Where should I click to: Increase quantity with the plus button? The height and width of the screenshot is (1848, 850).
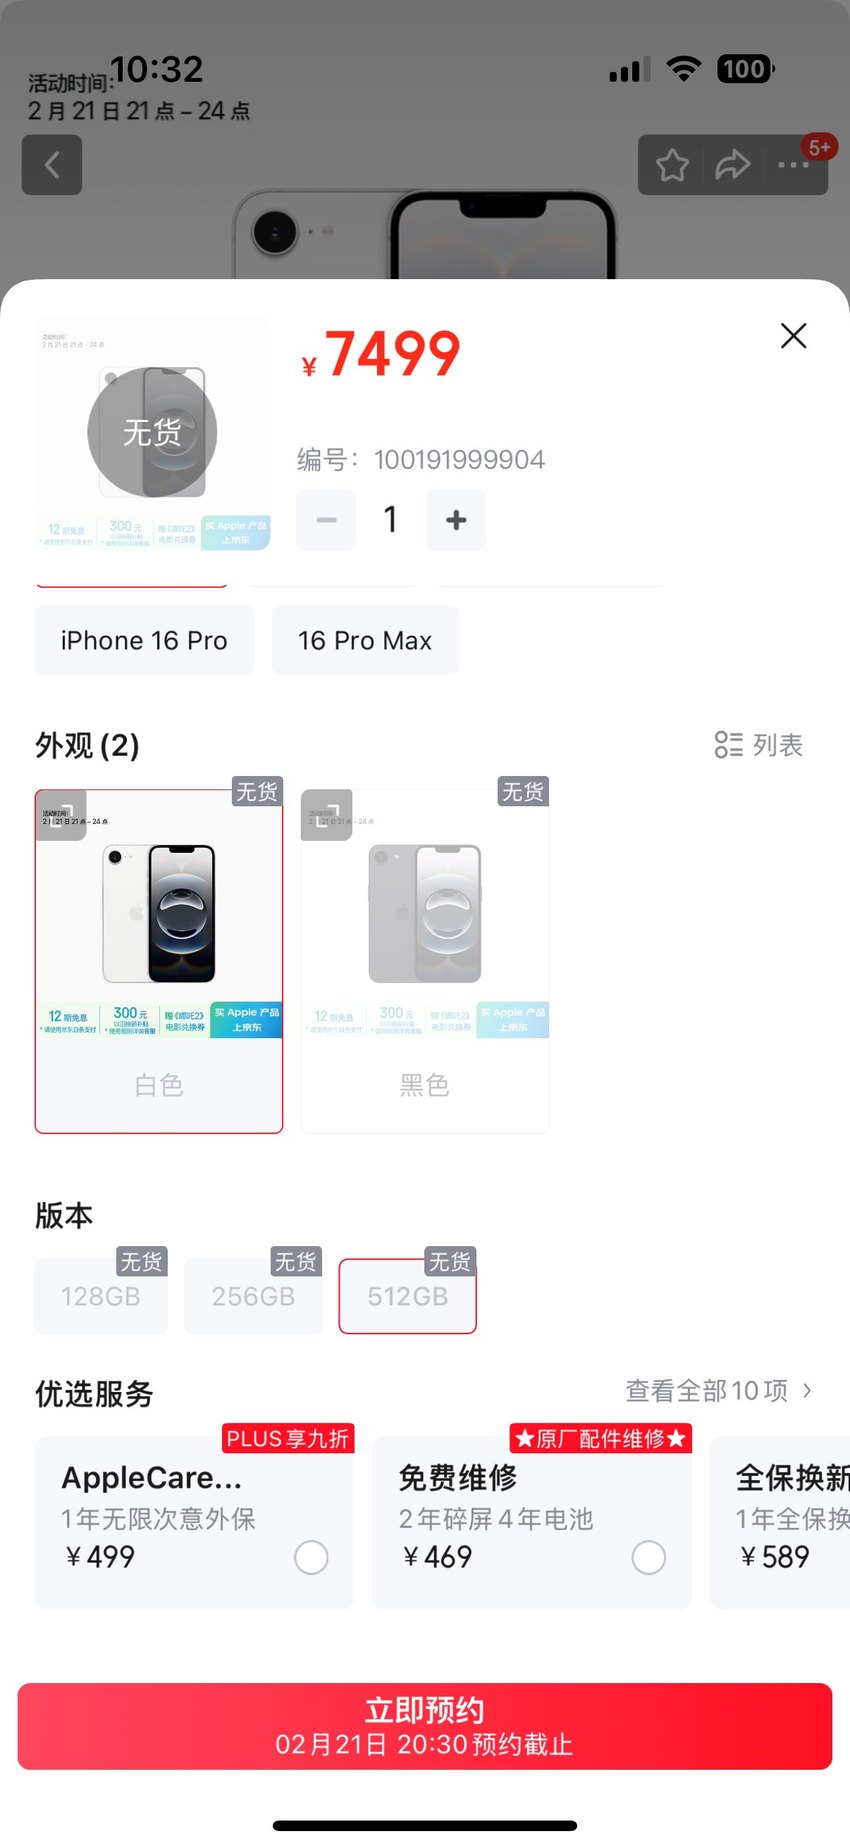click(456, 520)
